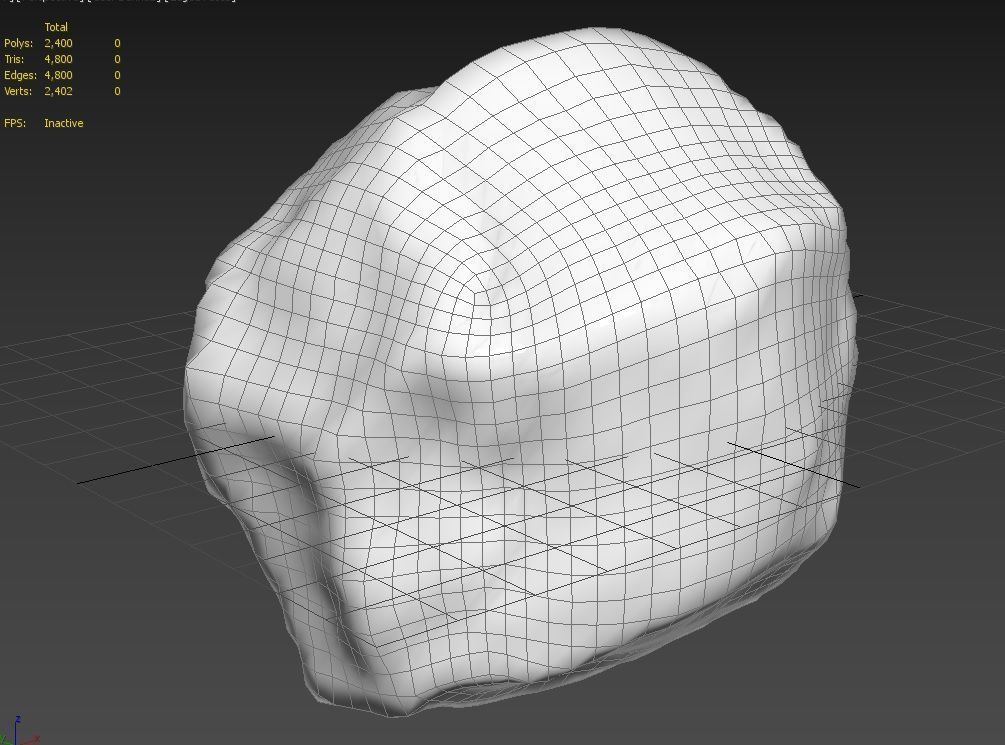
Task: Click the 'Total' statistics column header
Action: (56, 27)
